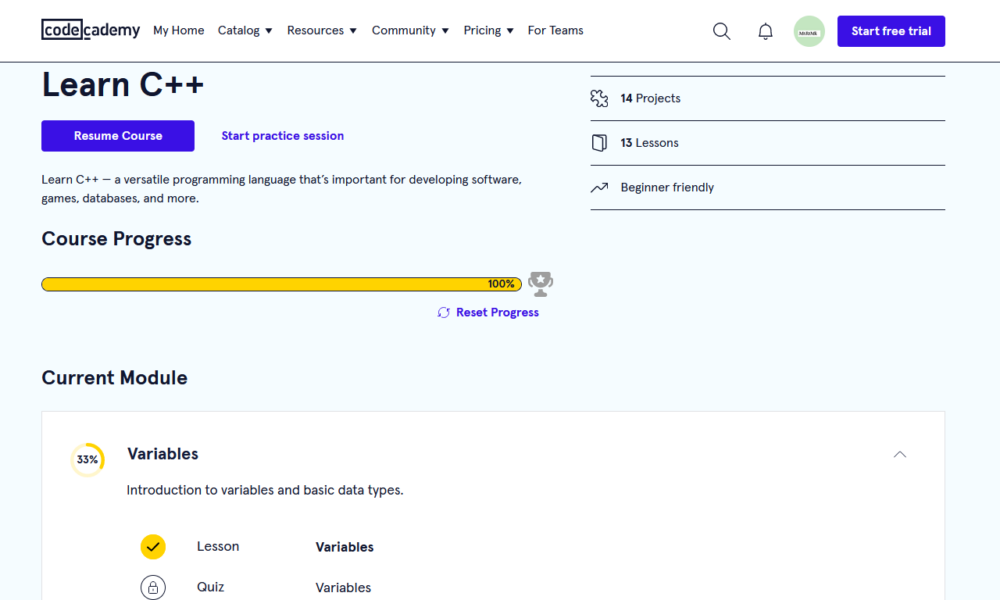Click the puzzle piece Projects icon
This screenshot has width=1000, height=600.
pos(599,98)
